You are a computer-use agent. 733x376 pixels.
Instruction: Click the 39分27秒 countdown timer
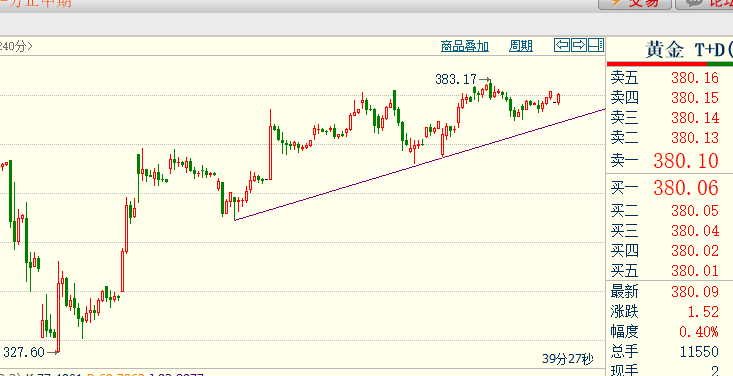(x=568, y=359)
